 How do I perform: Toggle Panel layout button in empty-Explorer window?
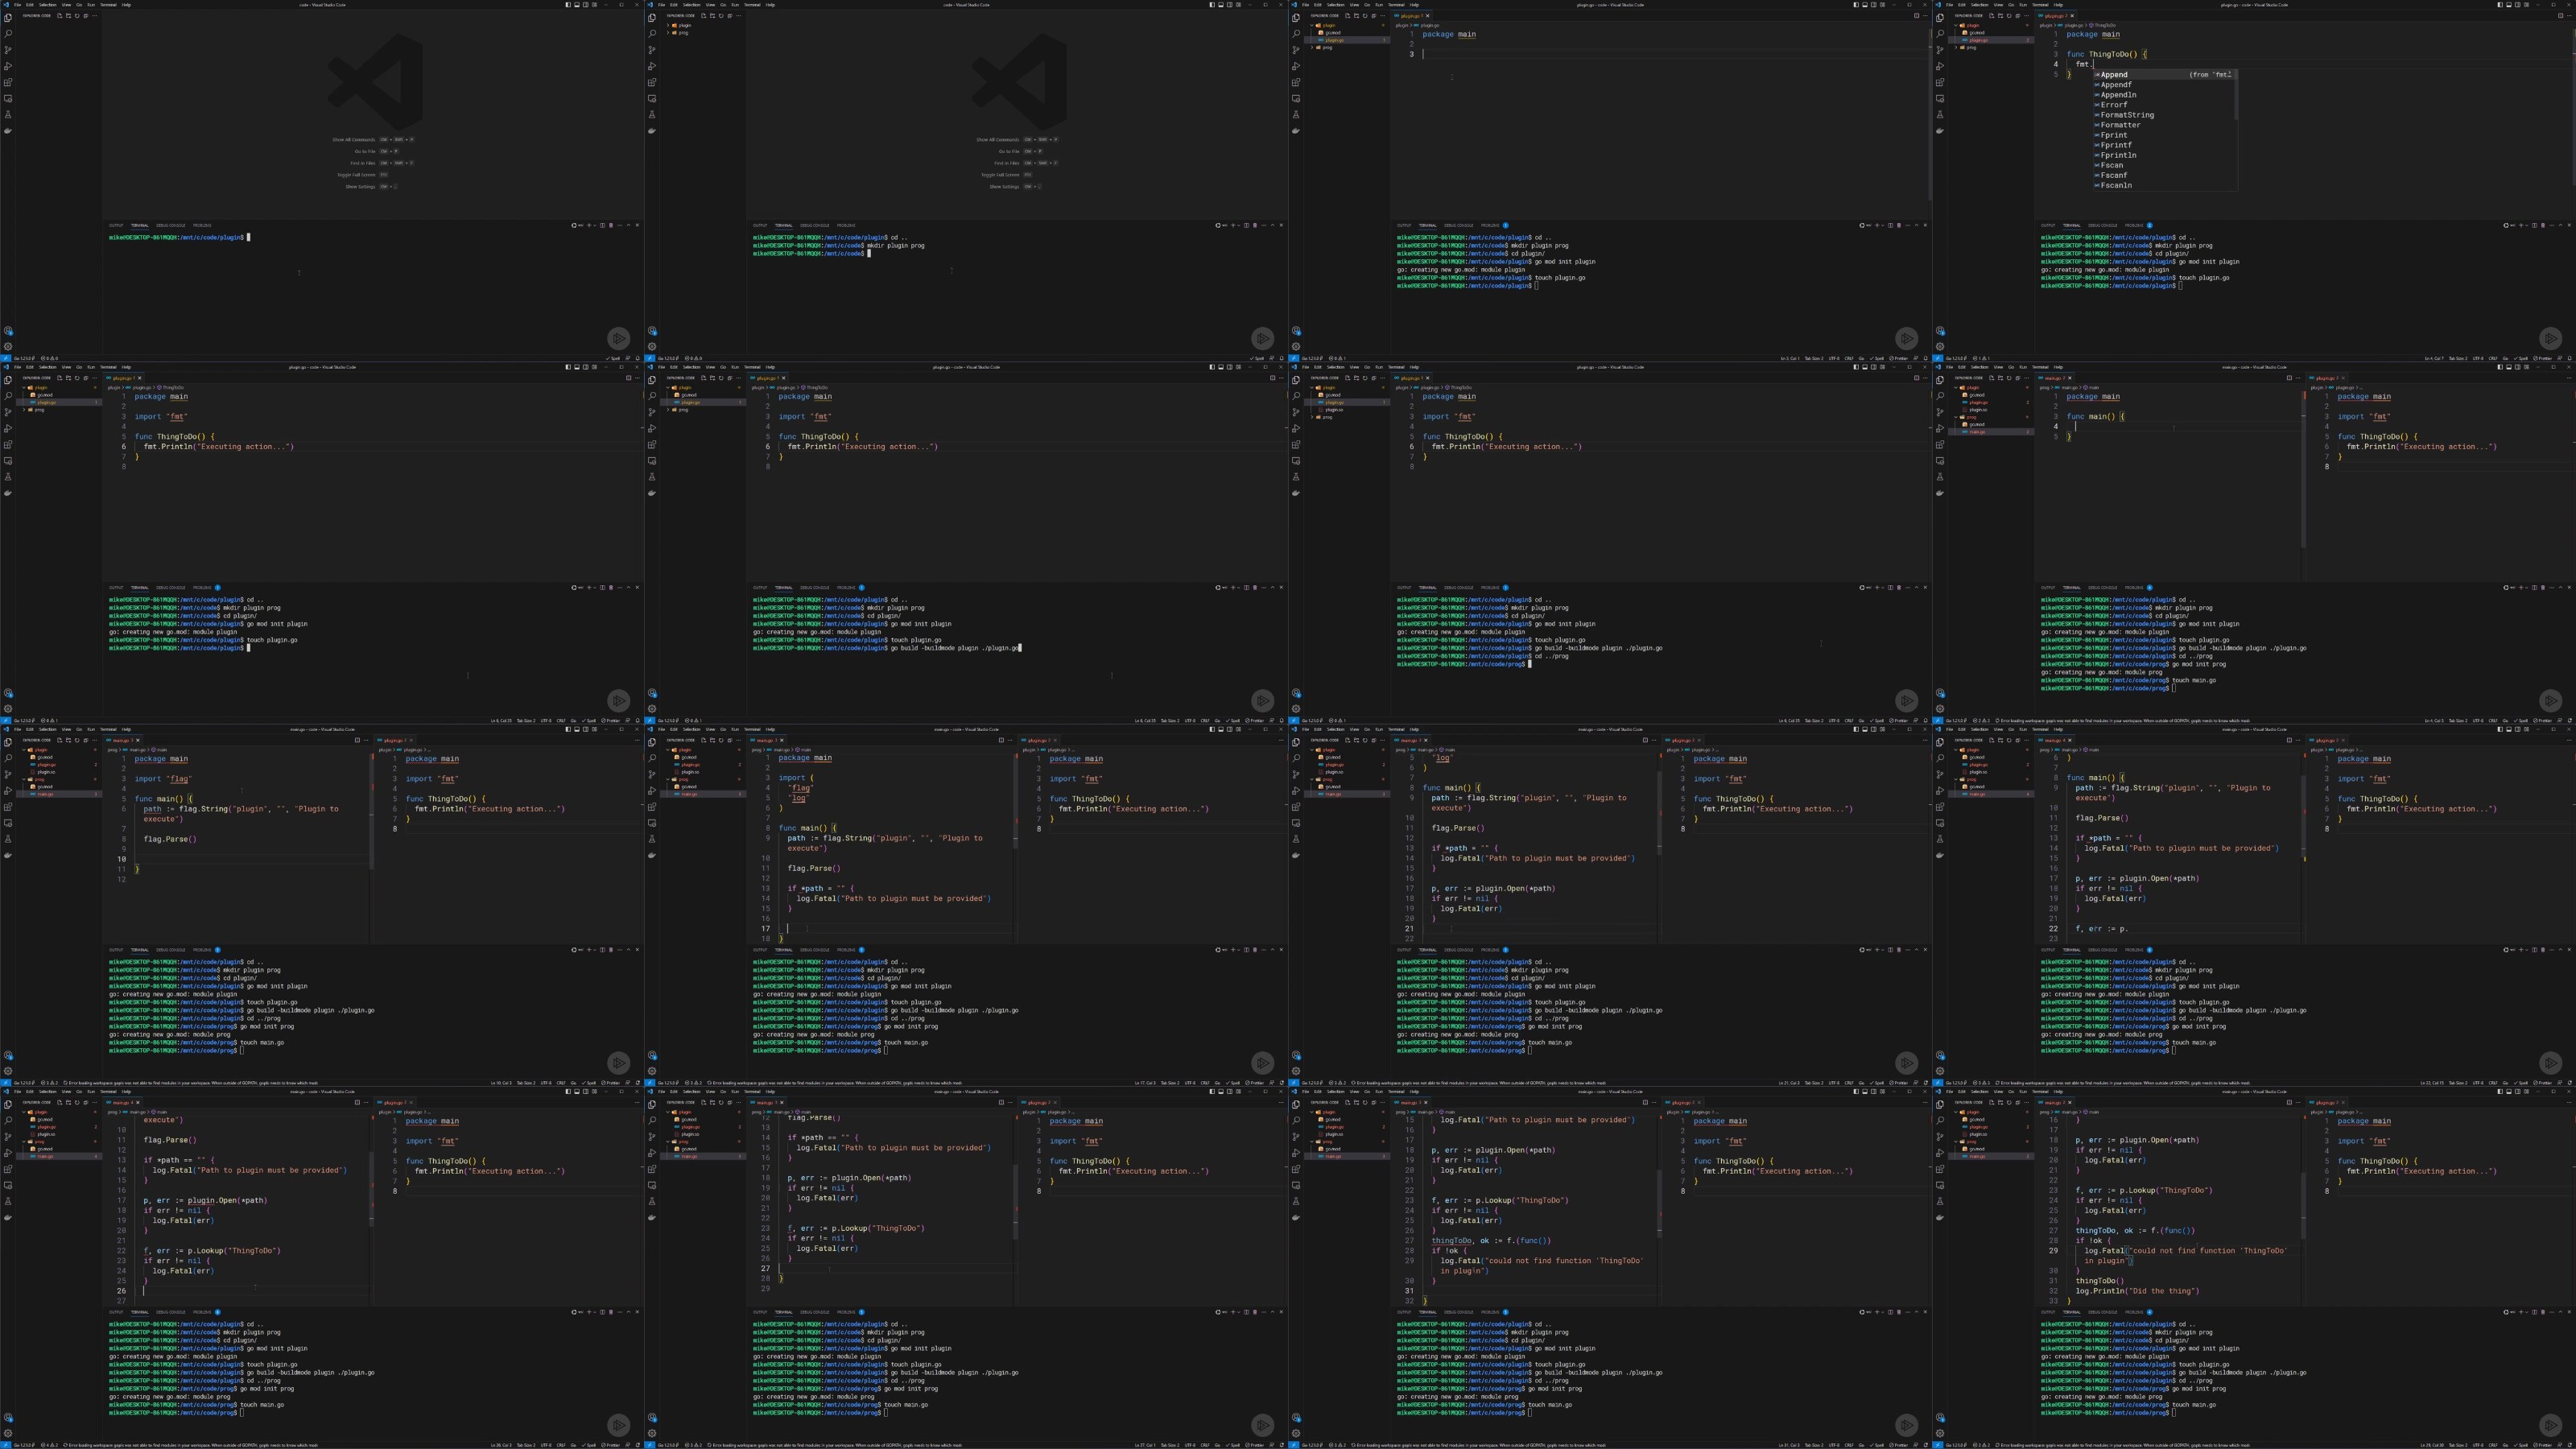pyautogui.click(x=577, y=5)
